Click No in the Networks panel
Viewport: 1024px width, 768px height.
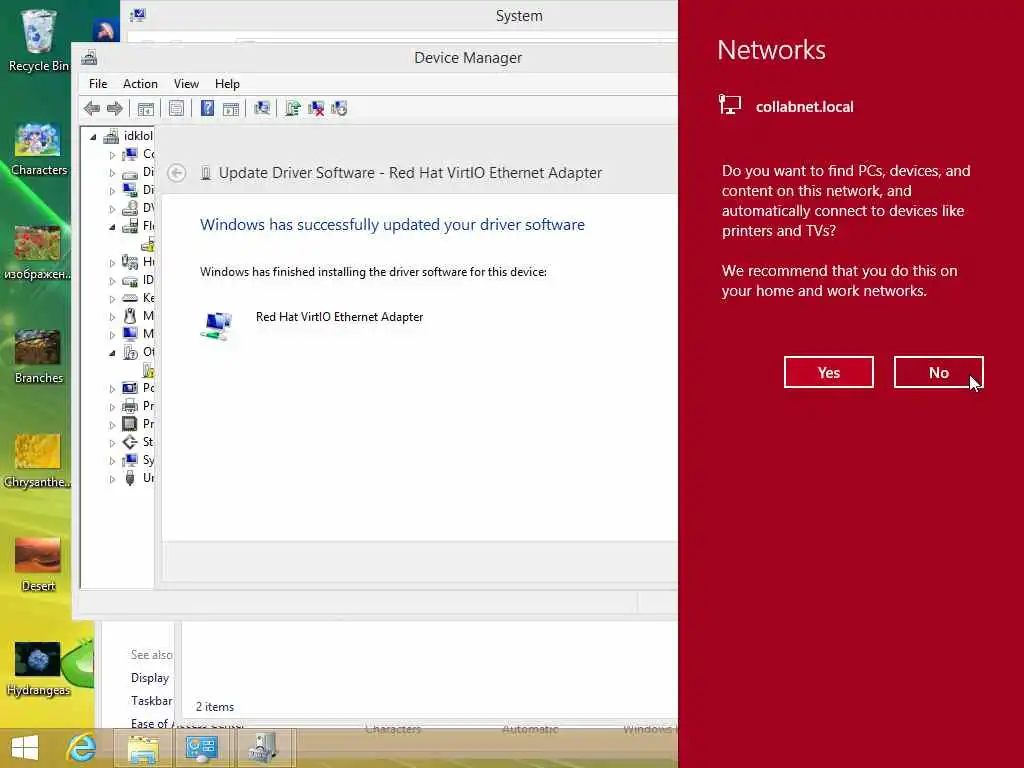(938, 372)
